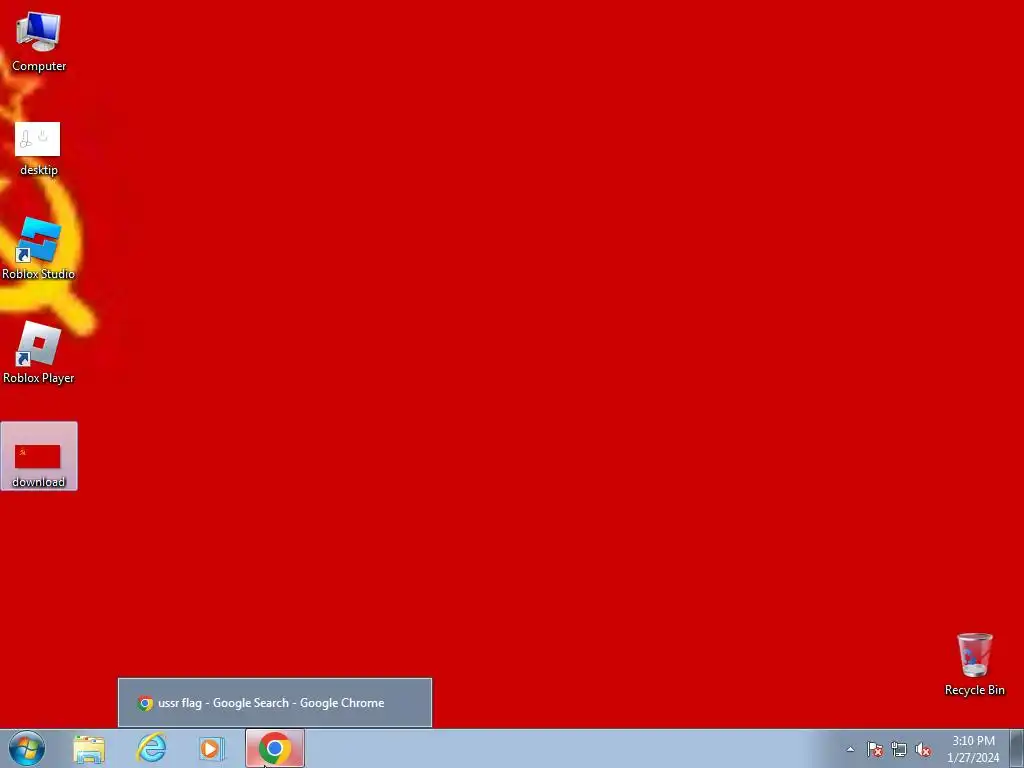This screenshot has width=1024, height=768.
Task: Click the Google Chrome taskbar button
Action: pyautogui.click(x=275, y=748)
